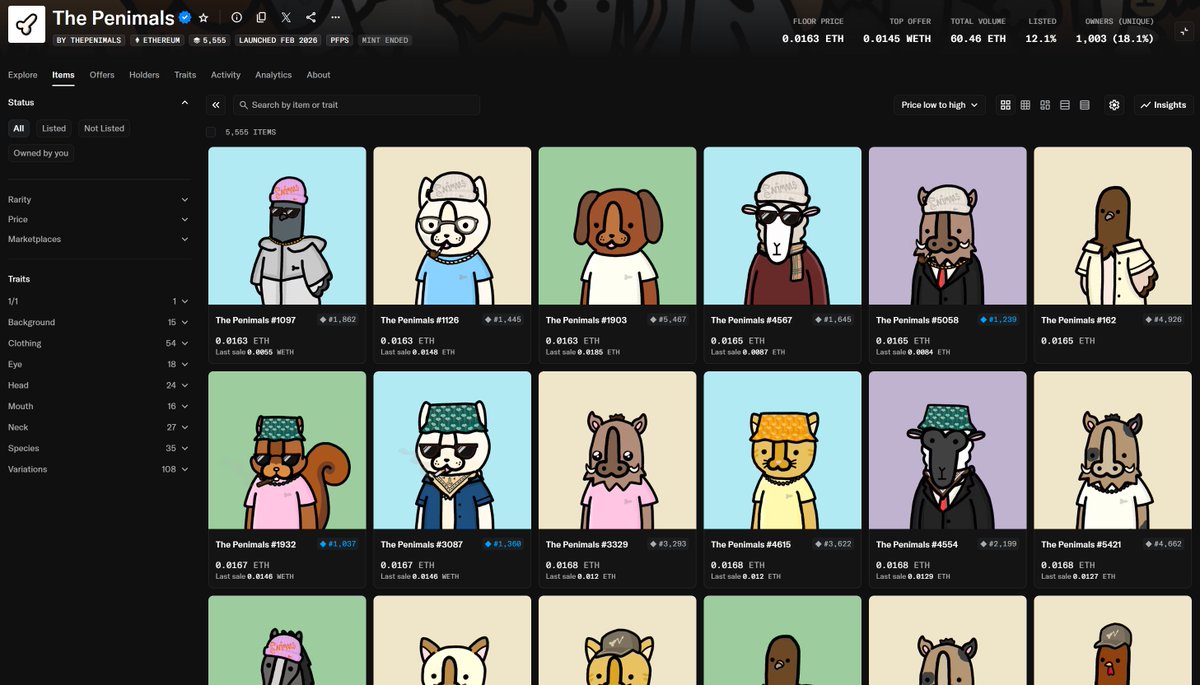Switch to list view

click(1065, 105)
